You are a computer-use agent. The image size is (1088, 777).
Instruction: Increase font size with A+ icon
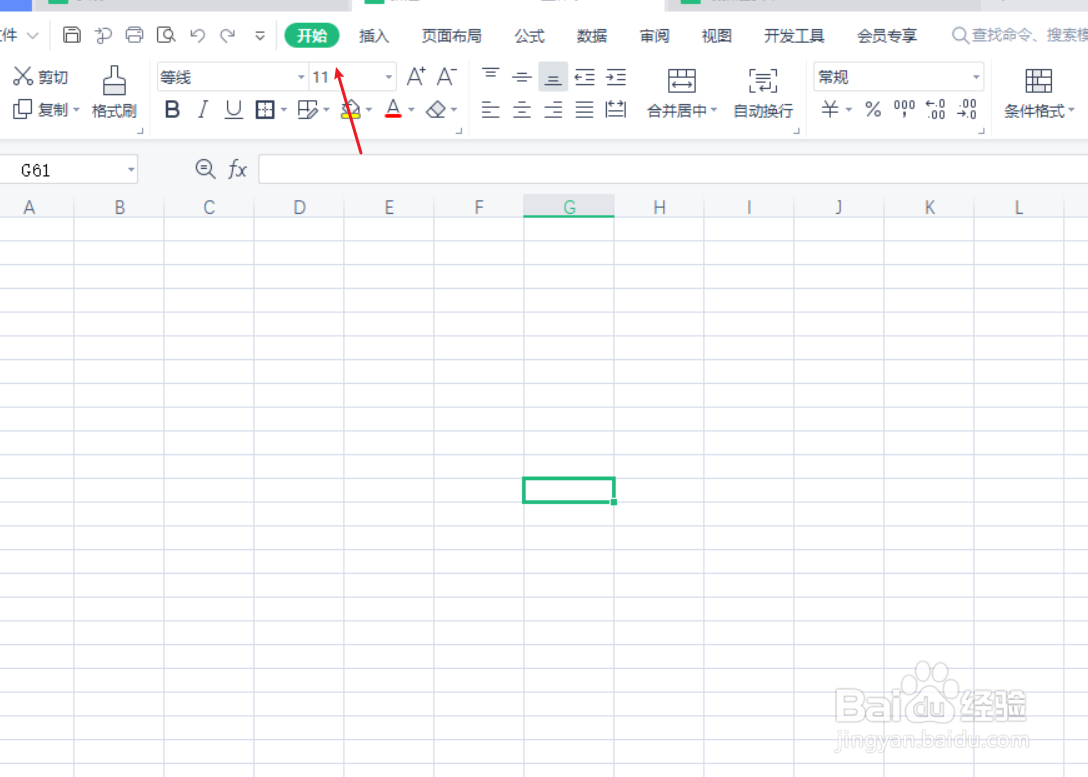point(416,76)
